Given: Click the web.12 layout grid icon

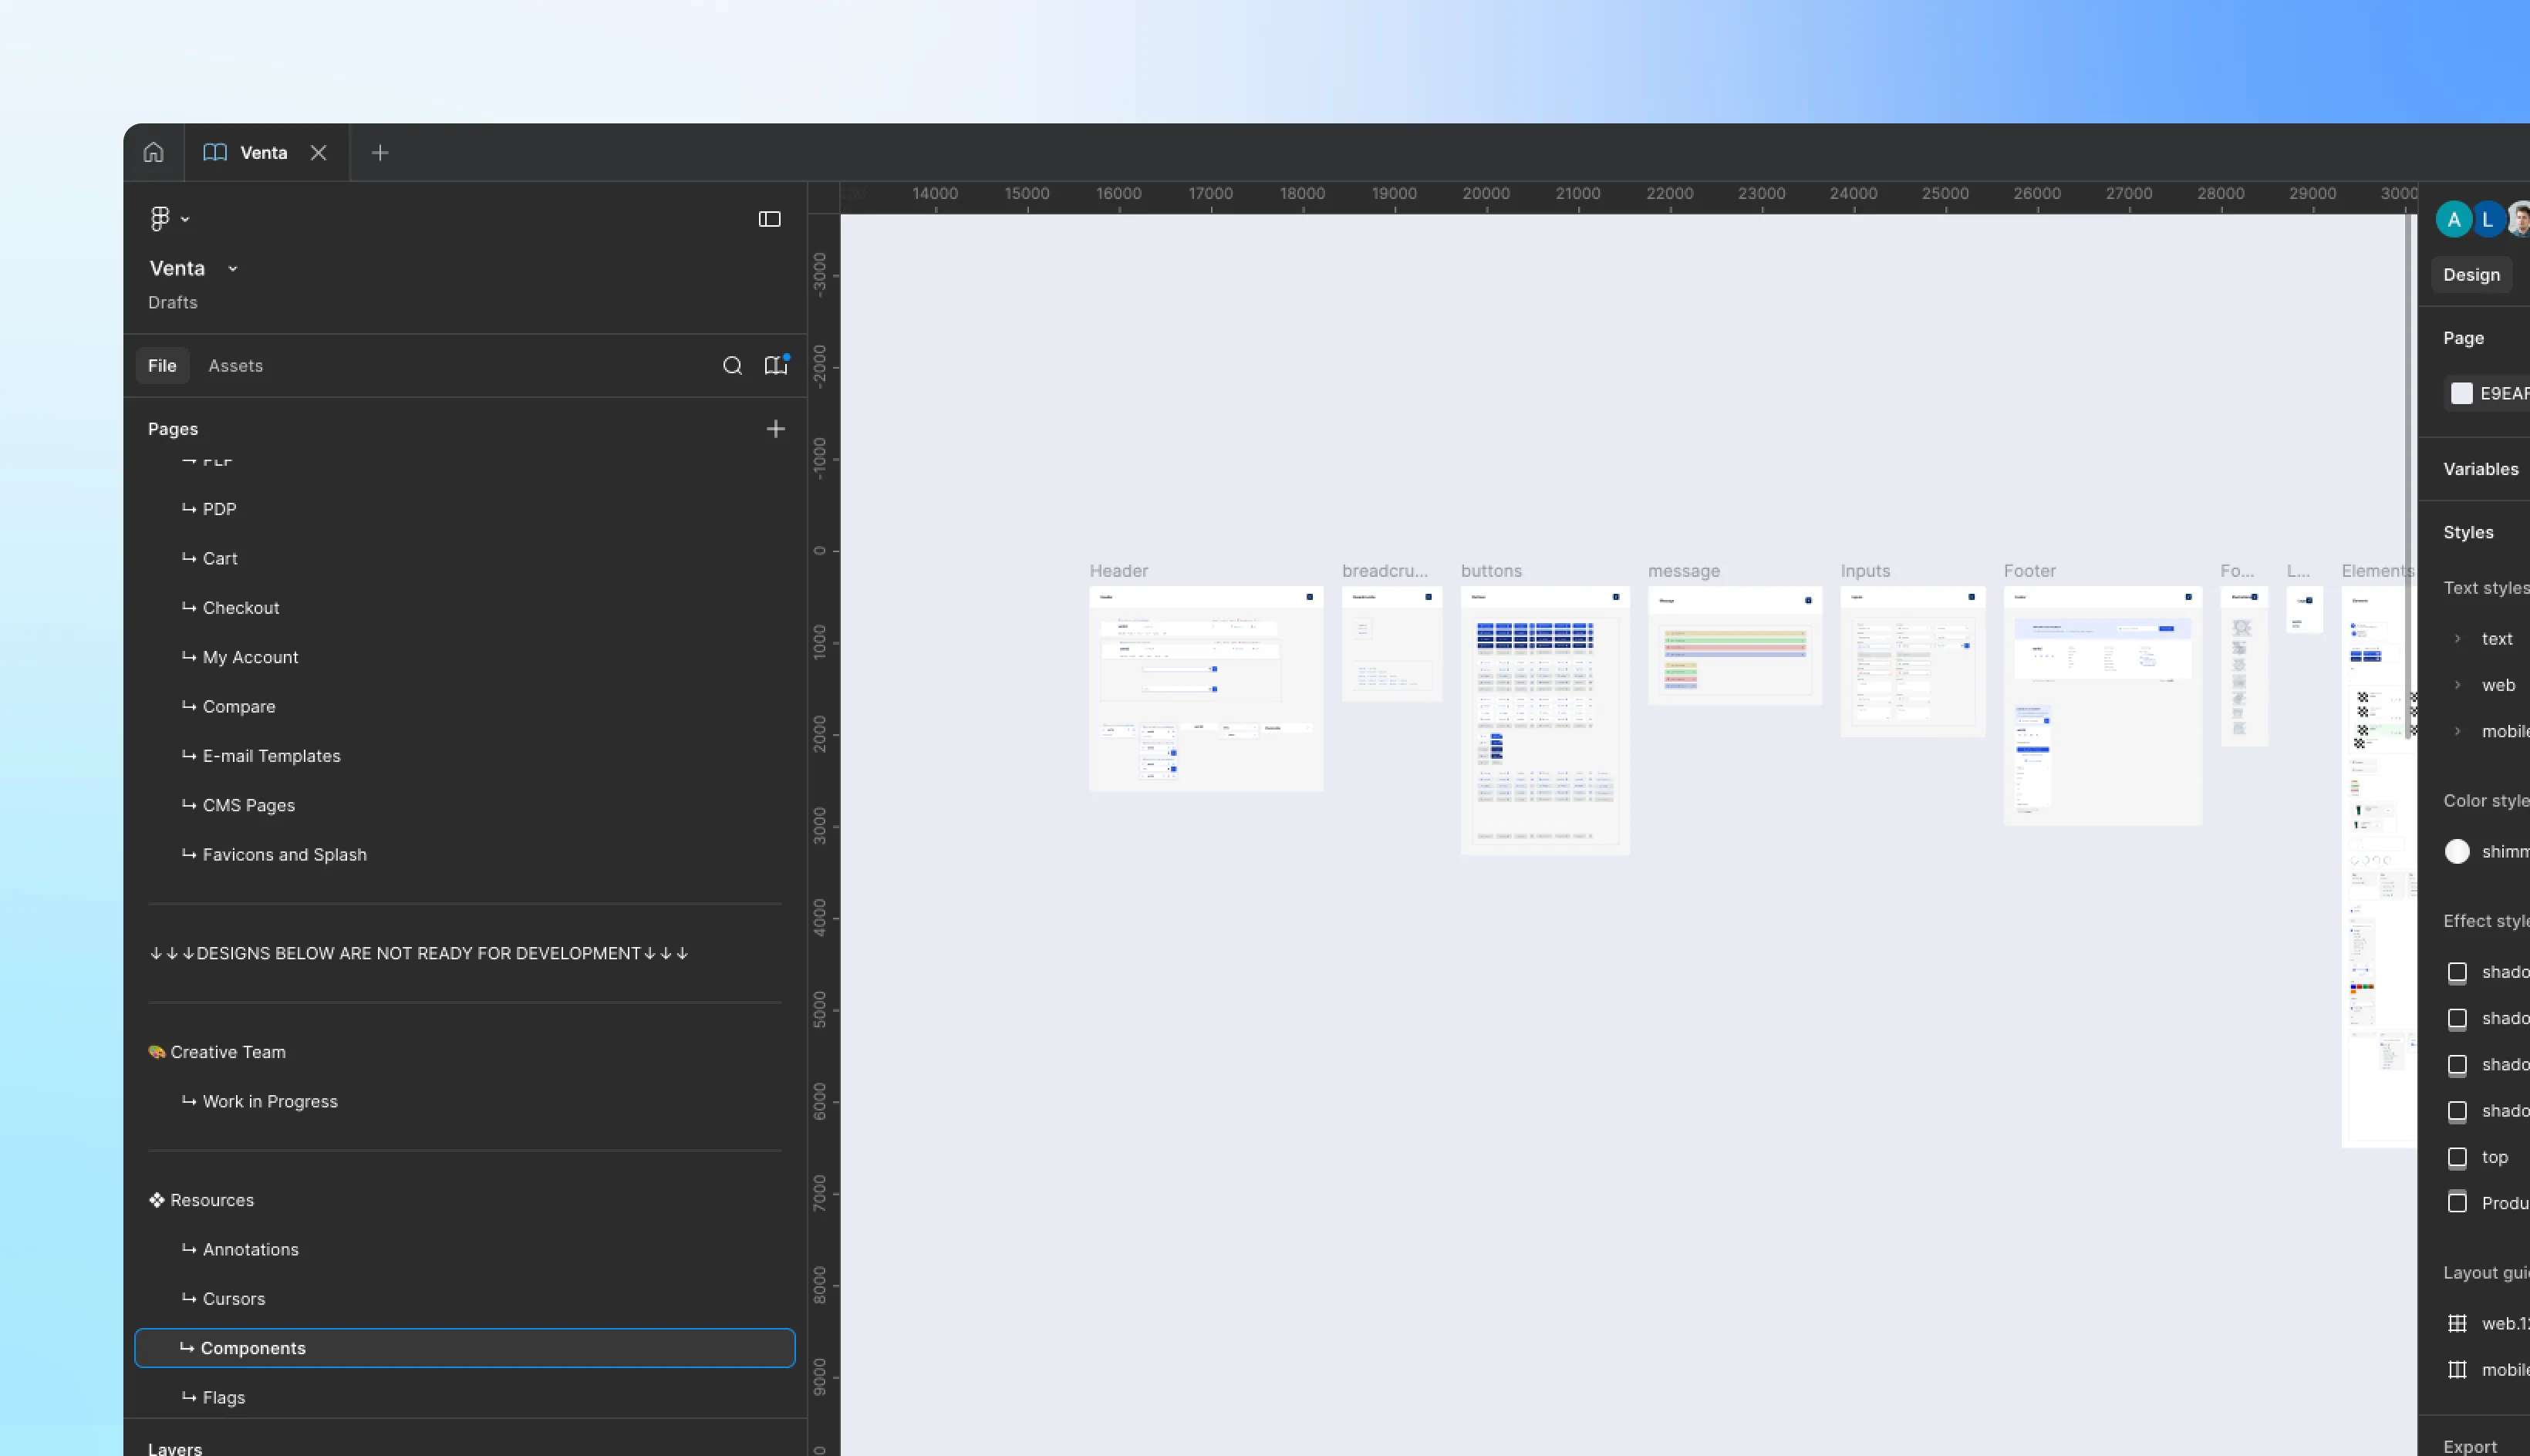Looking at the screenshot, I should pyautogui.click(x=2457, y=1323).
